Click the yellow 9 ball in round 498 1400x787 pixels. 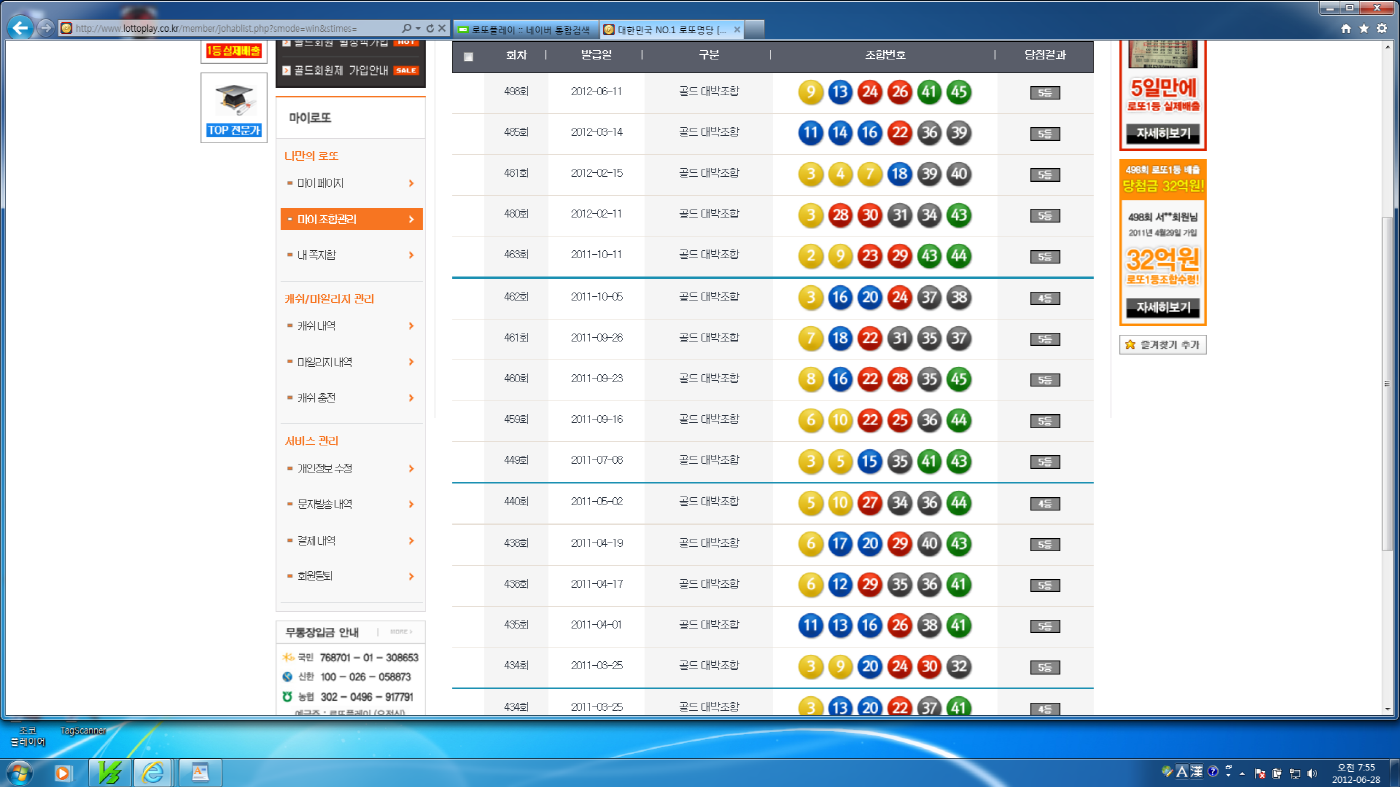pos(811,93)
